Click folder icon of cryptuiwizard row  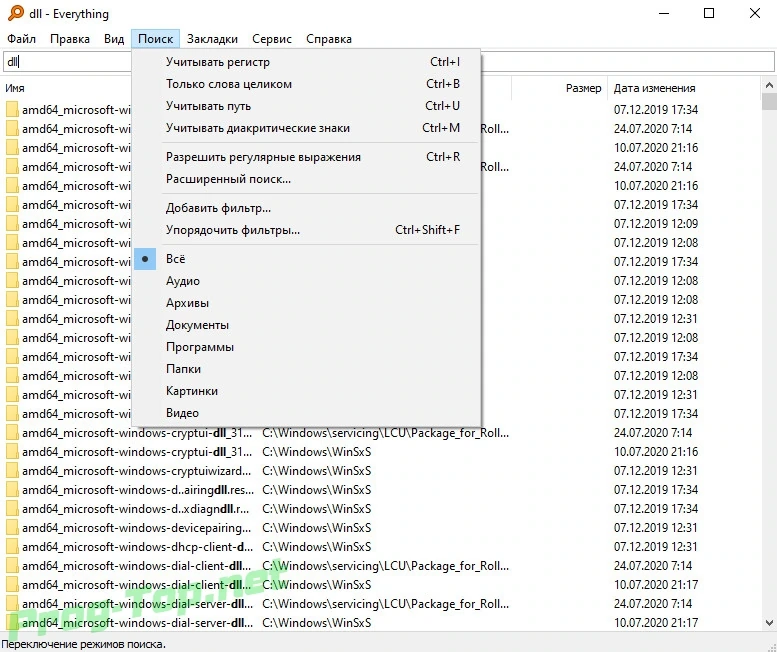coord(12,471)
